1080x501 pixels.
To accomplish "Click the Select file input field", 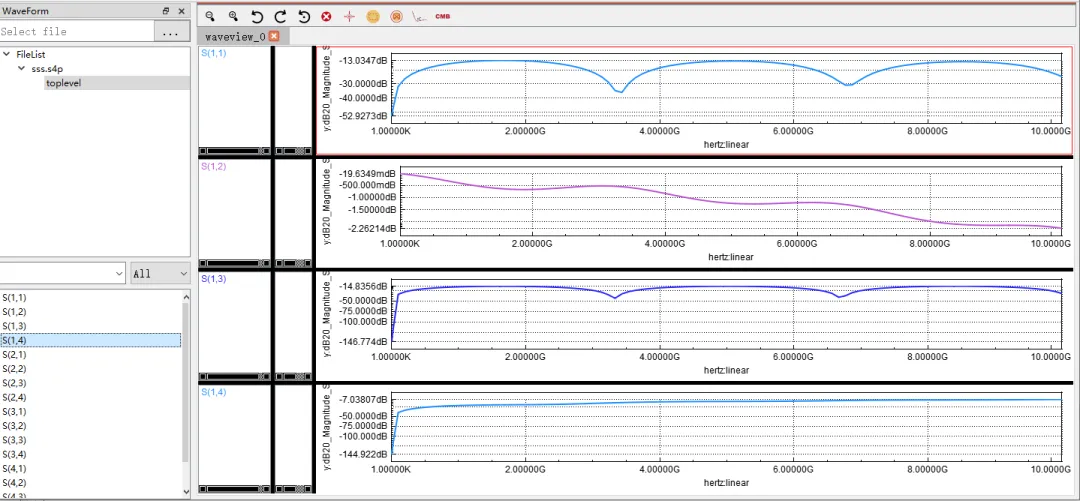I will pos(76,31).
